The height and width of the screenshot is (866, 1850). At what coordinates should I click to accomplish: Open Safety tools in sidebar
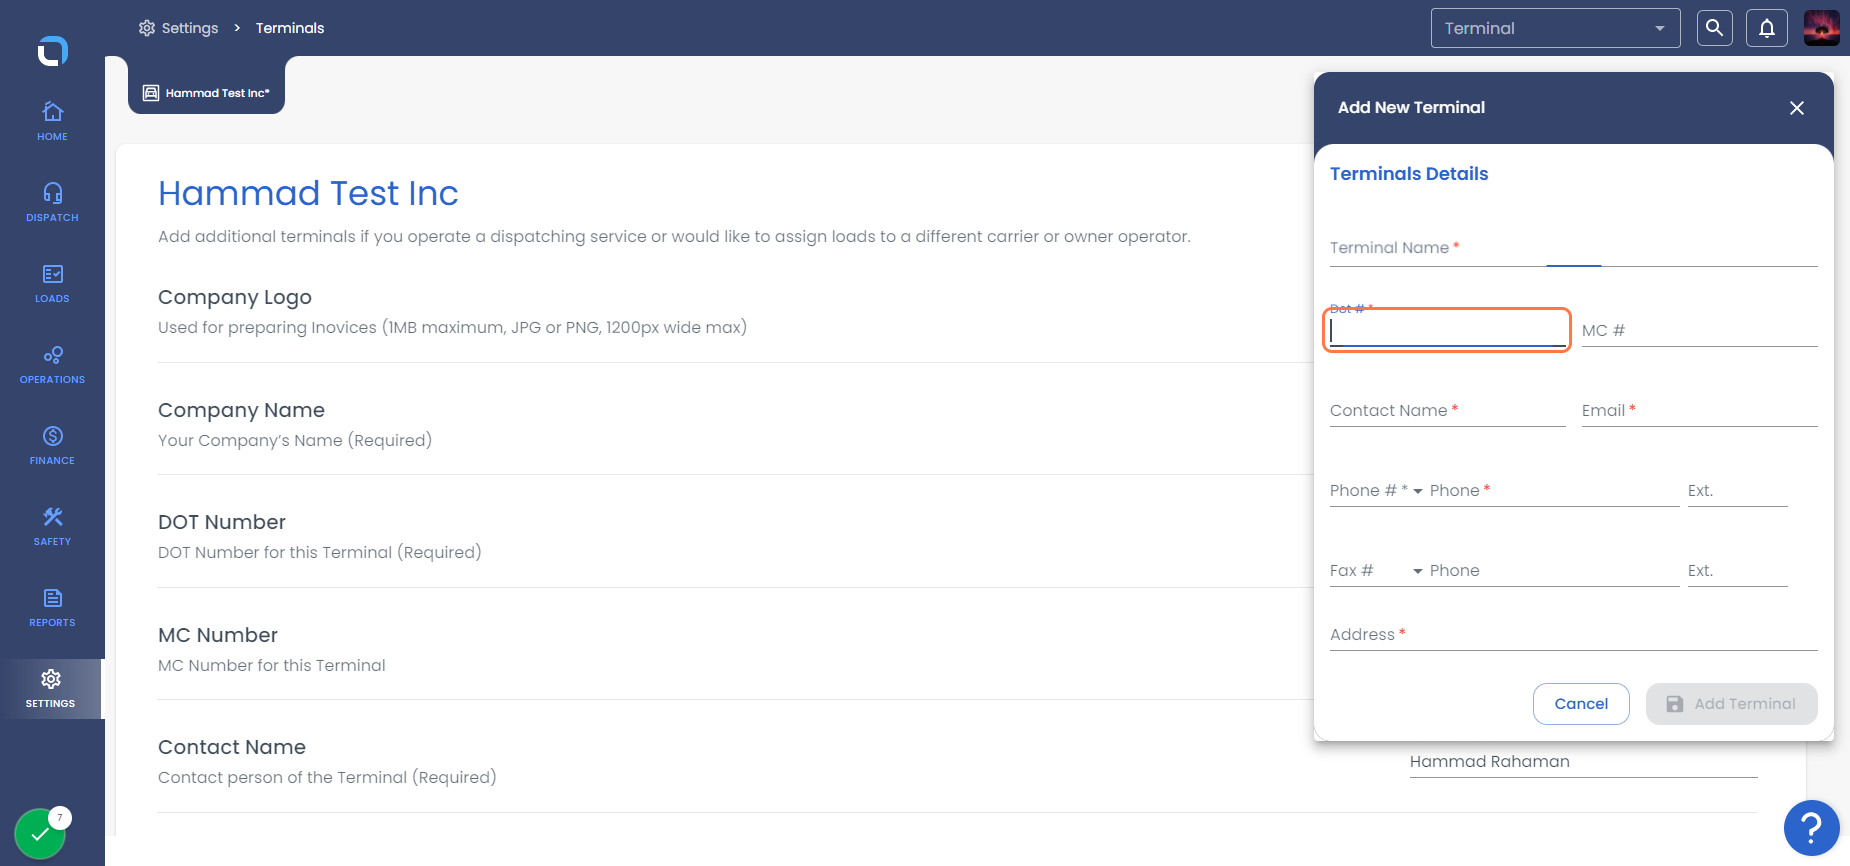[x=52, y=526]
